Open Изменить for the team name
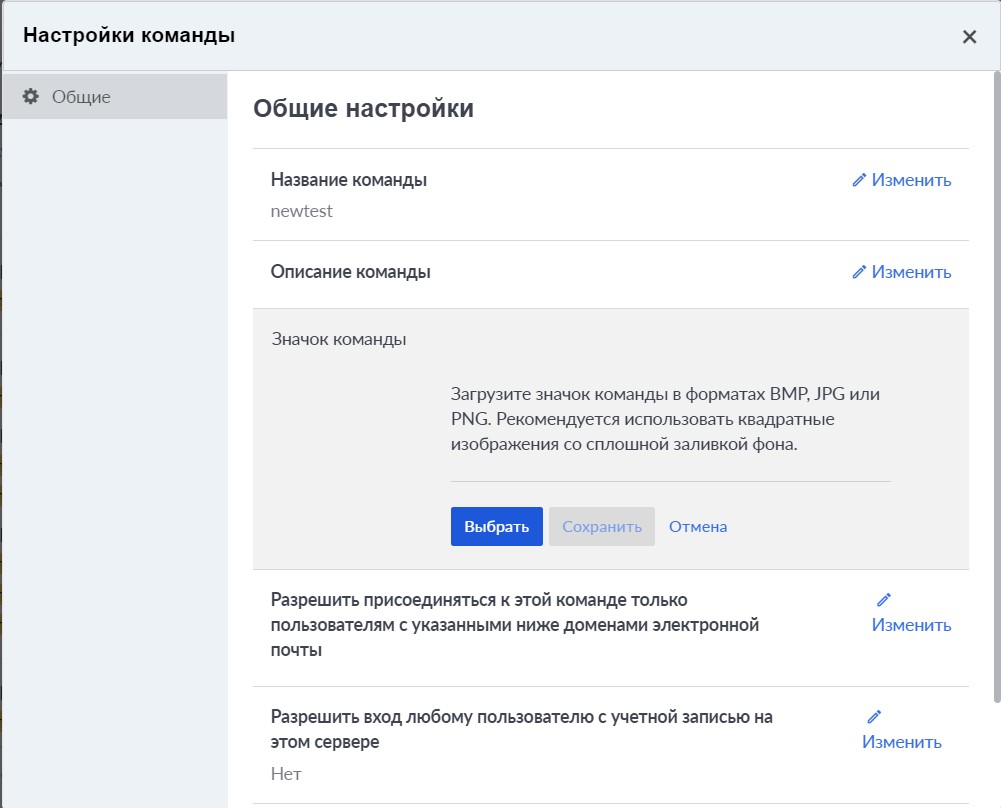Image resolution: width=1001 pixels, height=808 pixels. (x=911, y=179)
